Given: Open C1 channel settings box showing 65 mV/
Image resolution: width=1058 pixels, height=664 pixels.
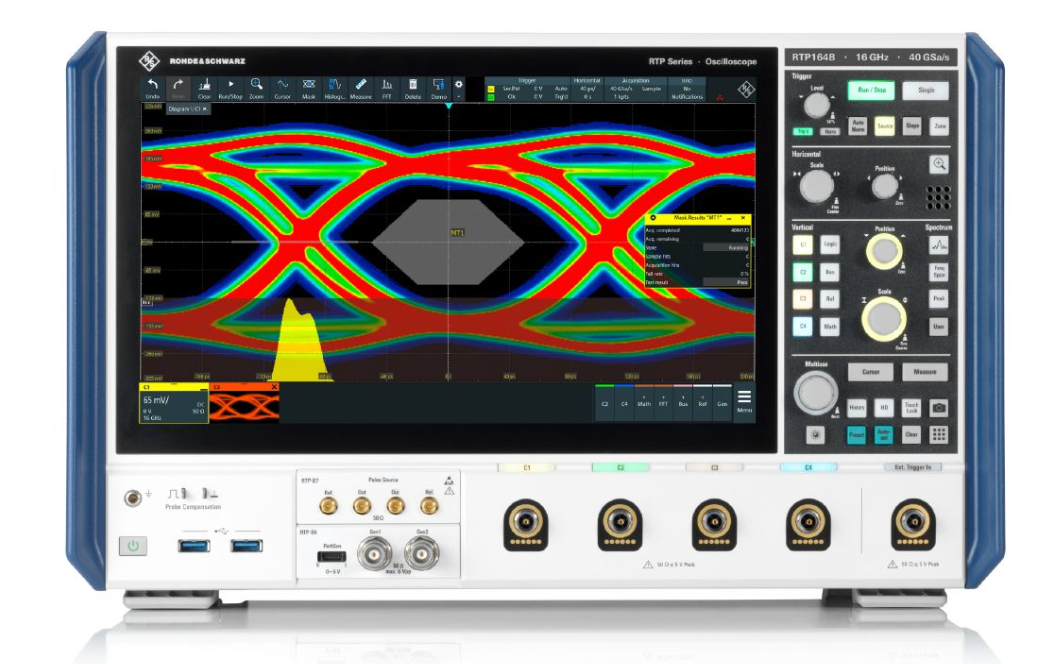Looking at the screenshot, I should [174, 404].
